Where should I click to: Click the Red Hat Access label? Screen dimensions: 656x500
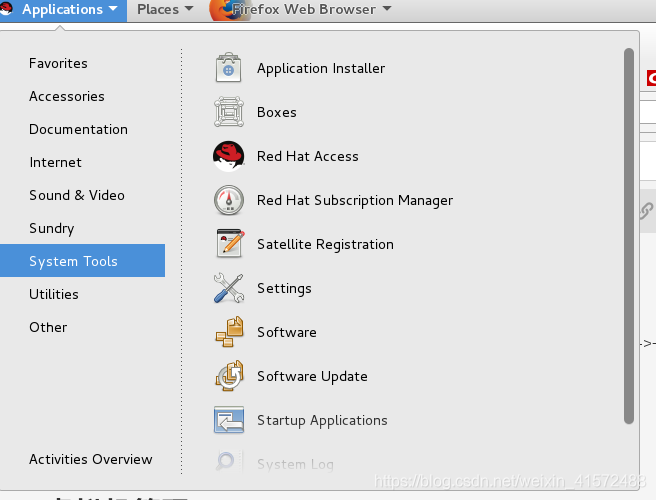point(308,156)
